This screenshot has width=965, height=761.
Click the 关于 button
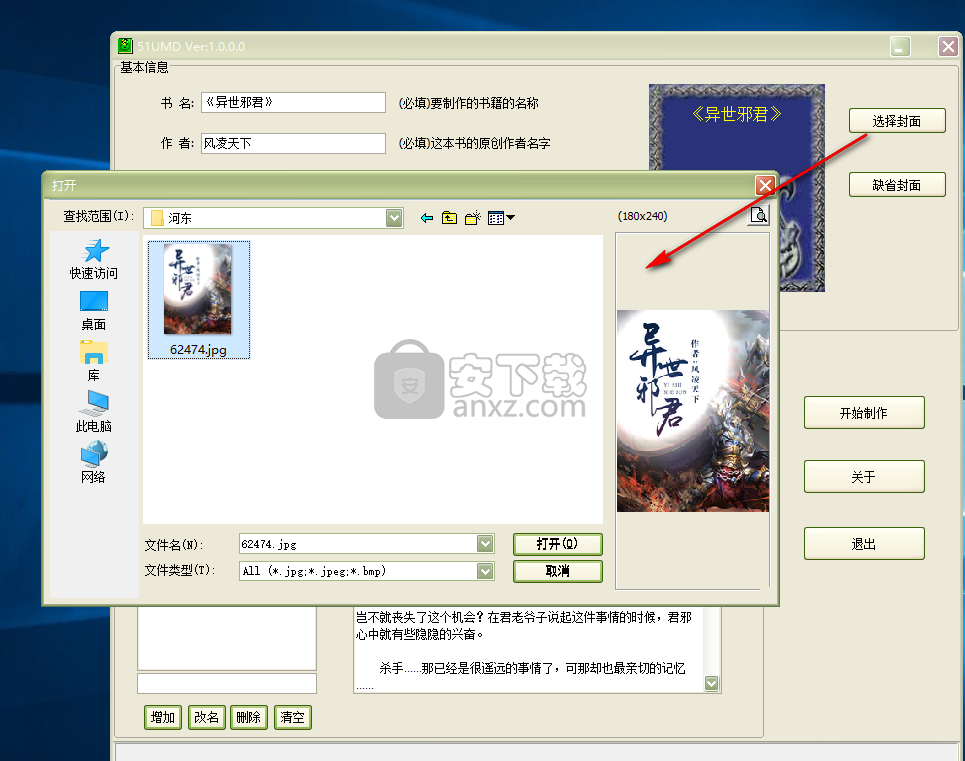863,477
